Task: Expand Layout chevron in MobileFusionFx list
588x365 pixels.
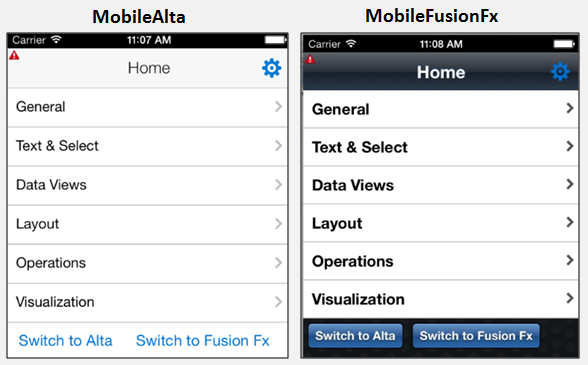Action: [570, 222]
